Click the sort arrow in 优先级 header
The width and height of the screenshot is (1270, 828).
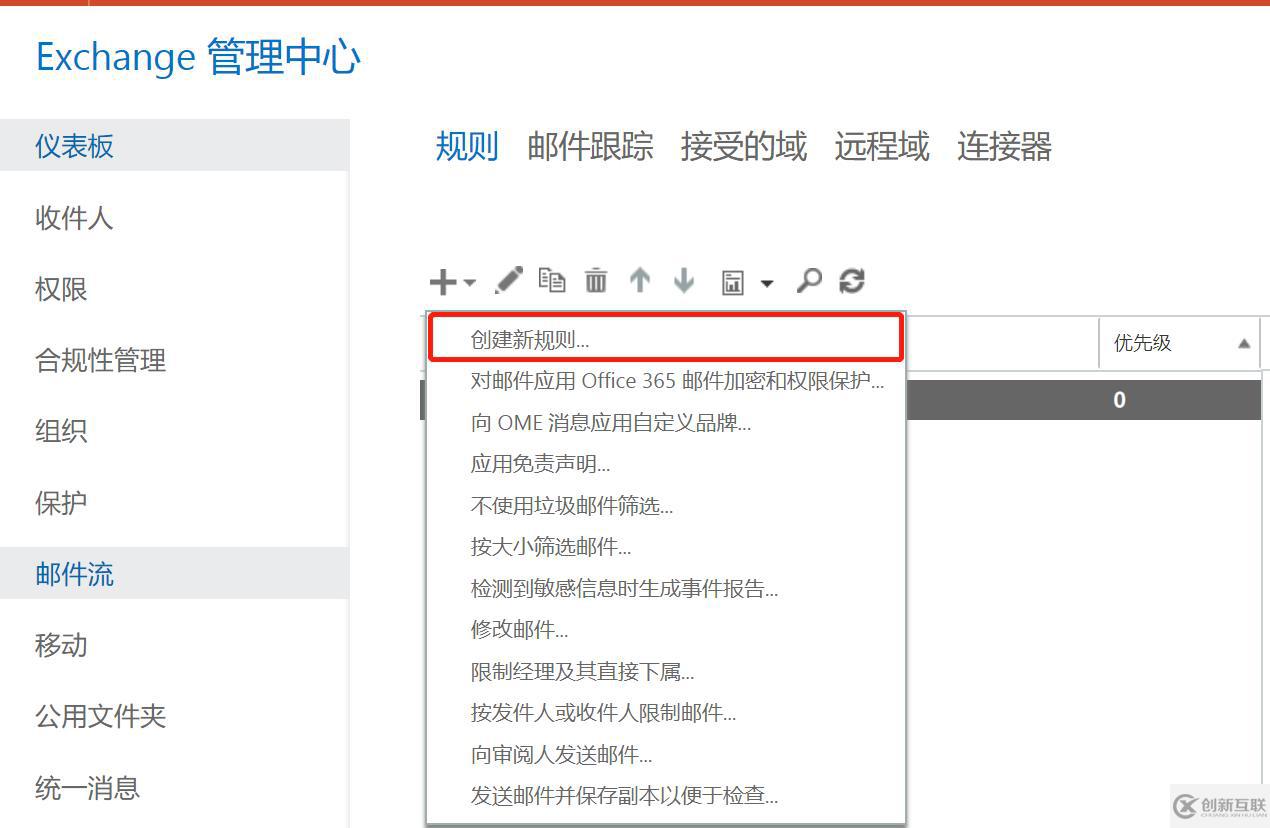click(x=1244, y=344)
